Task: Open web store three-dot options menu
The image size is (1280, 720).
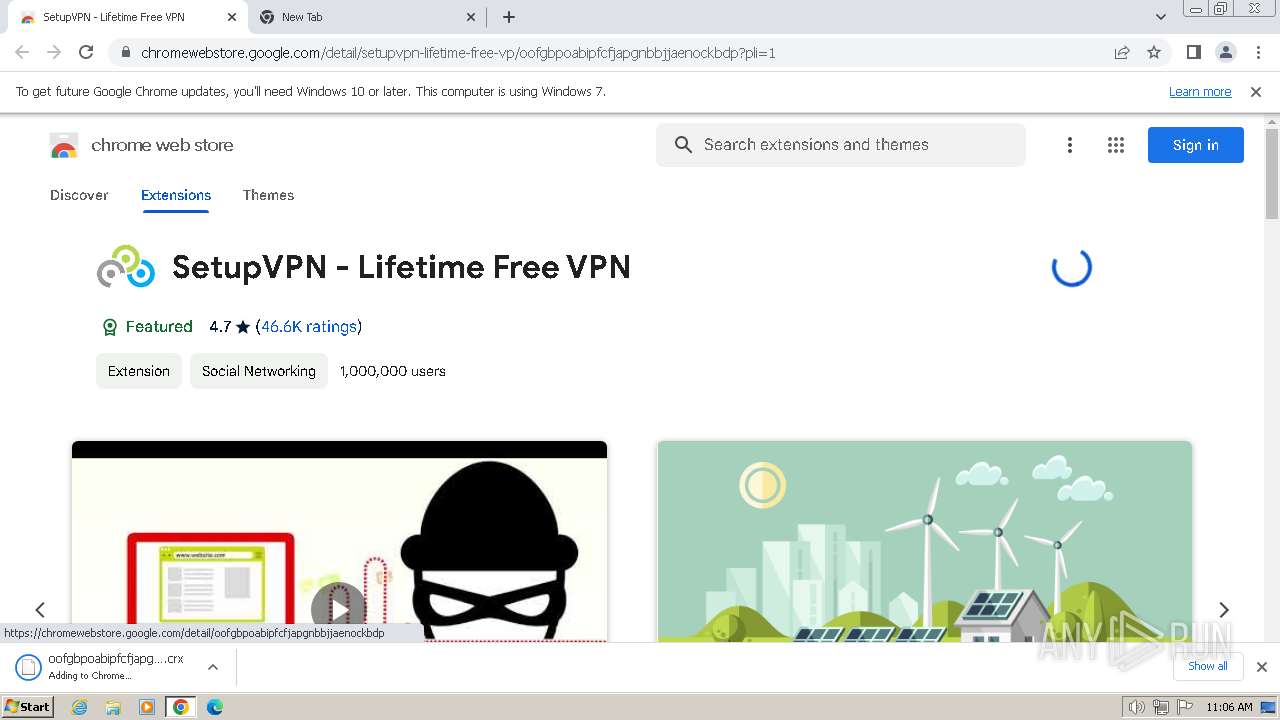Action: 1070,145
